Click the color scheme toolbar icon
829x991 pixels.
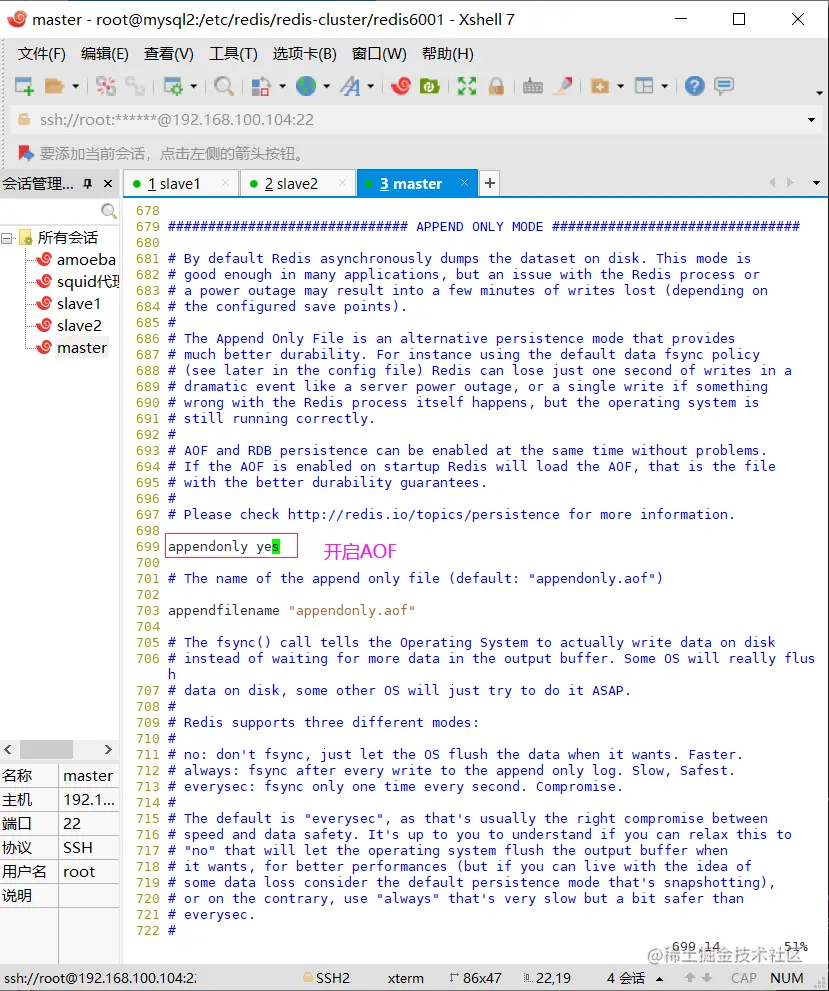pyautogui.click(x=261, y=86)
